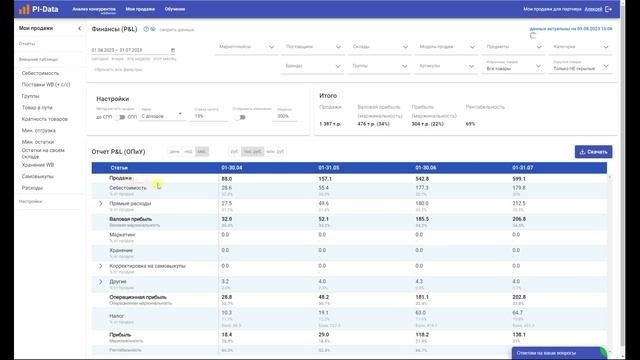Expand the Прямые расходы row
The height and width of the screenshot is (360, 640).
(101, 203)
